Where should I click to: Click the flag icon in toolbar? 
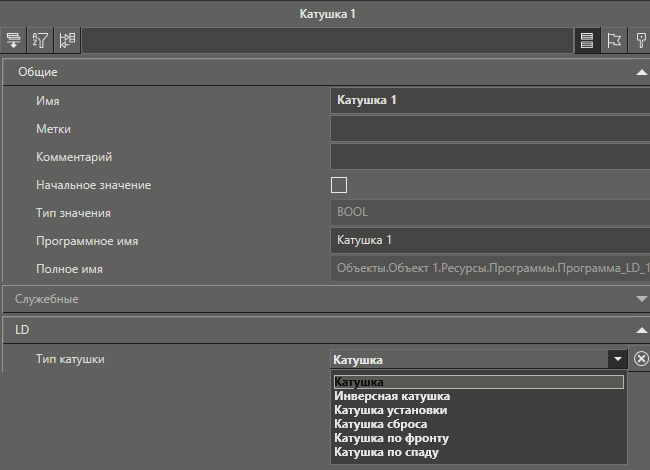pos(615,41)
